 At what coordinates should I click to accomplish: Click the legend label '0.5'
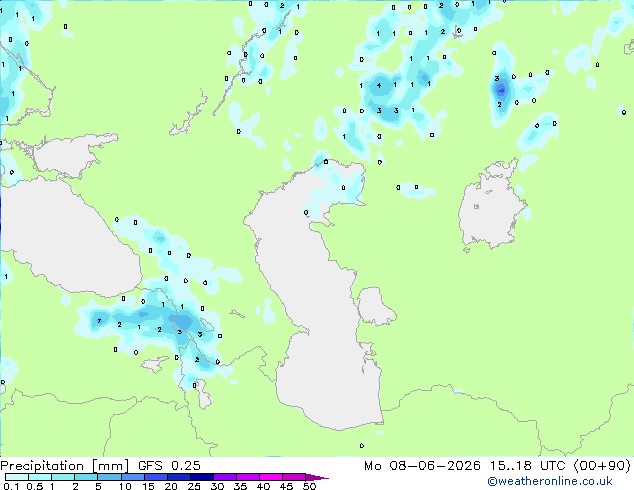[35, 486]
